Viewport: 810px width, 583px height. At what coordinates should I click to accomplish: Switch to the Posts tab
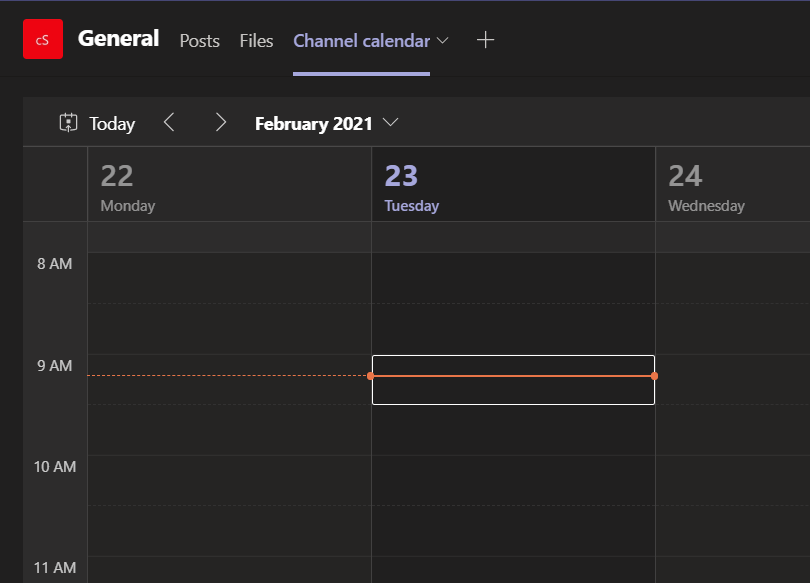point(199,41)
